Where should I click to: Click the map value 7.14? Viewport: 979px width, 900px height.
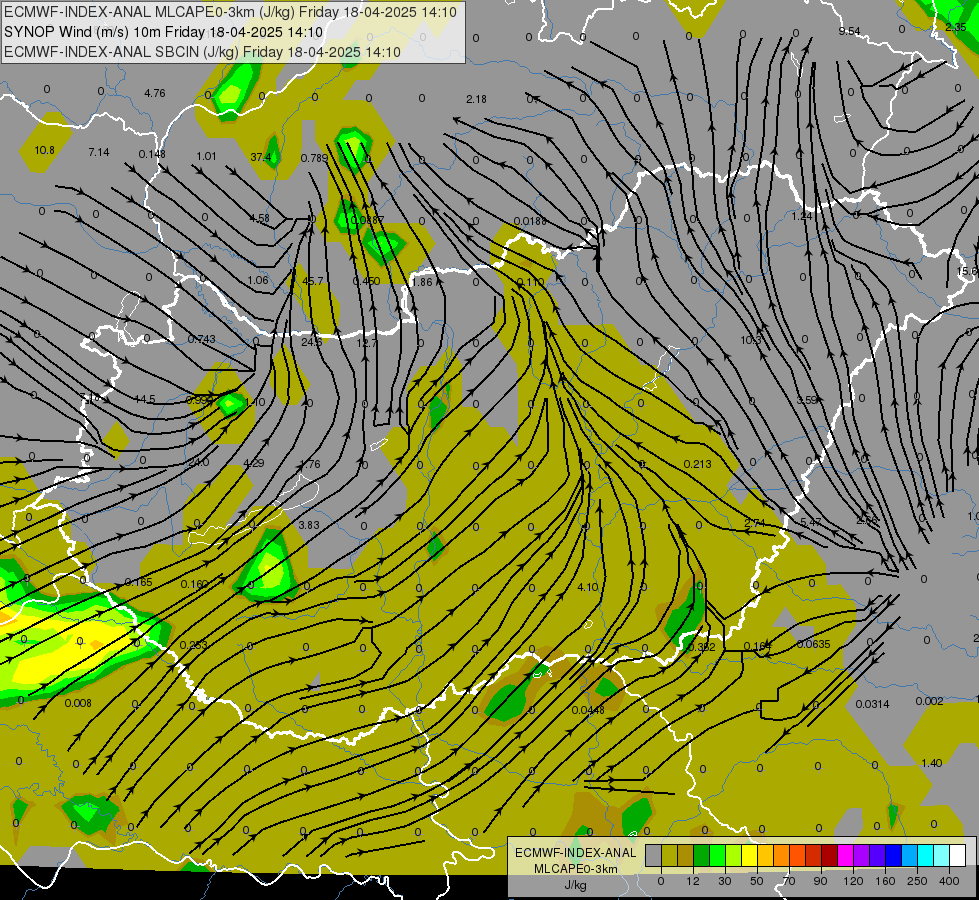pyautogui.click(x=99, y=152)
